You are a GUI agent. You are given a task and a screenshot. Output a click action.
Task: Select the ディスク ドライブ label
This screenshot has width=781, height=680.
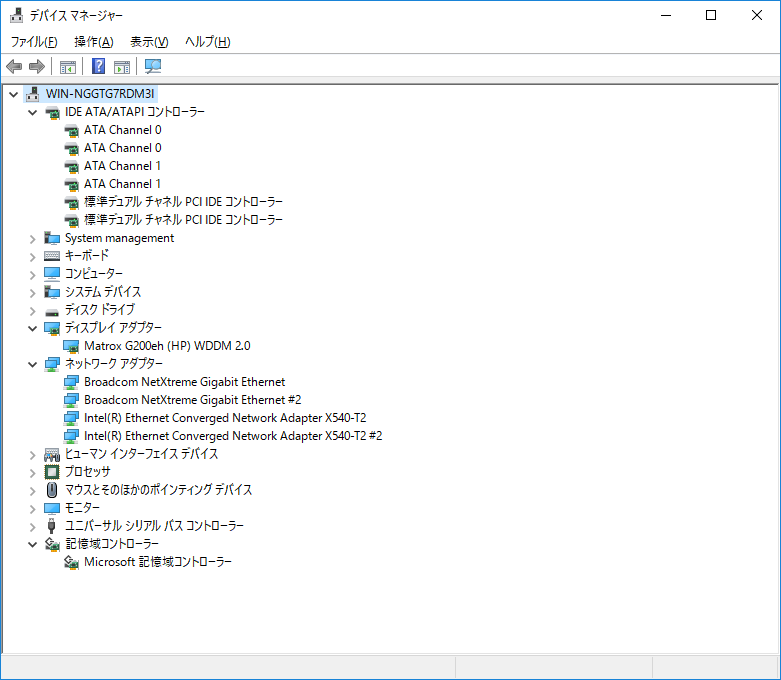tap(100, 310)
